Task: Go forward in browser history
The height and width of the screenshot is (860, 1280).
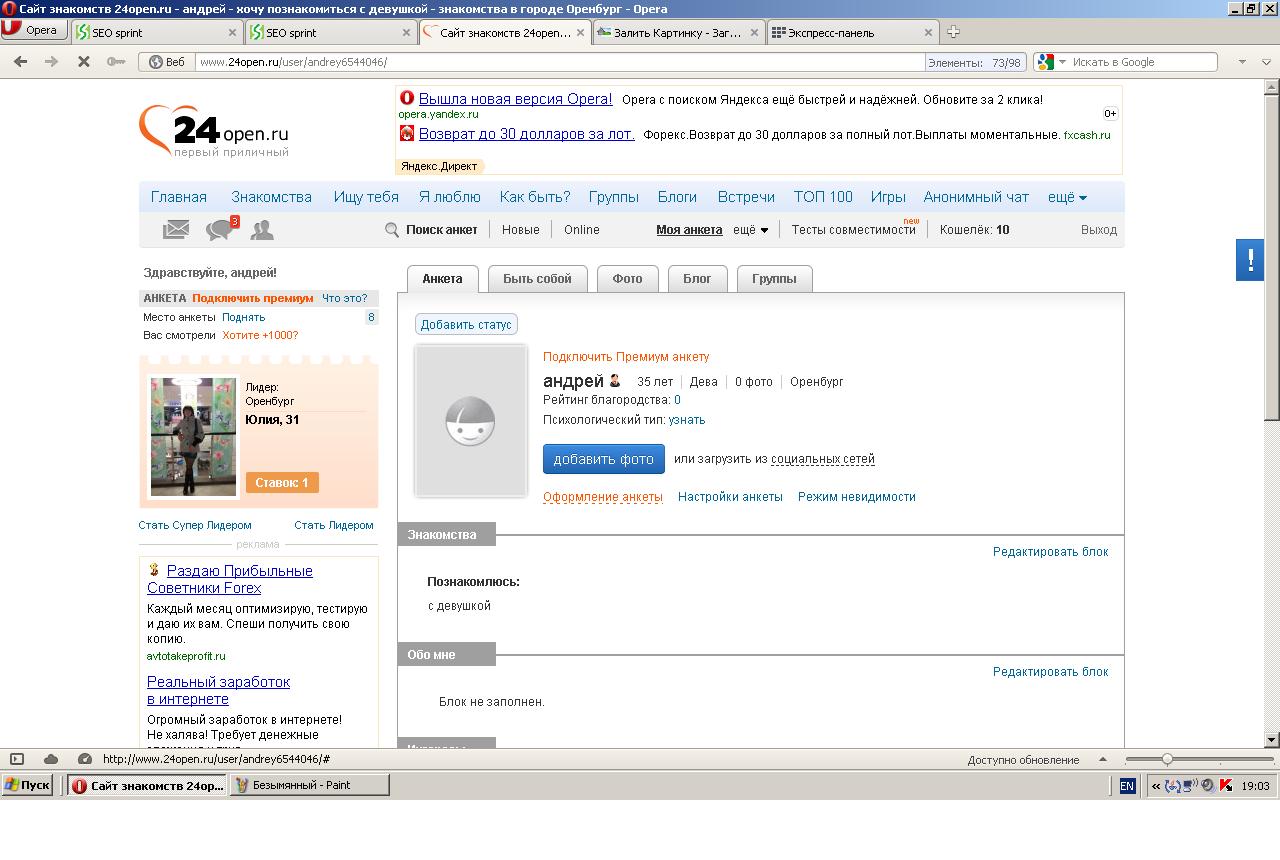Action: pyautogui.click(x=52, y=62)
